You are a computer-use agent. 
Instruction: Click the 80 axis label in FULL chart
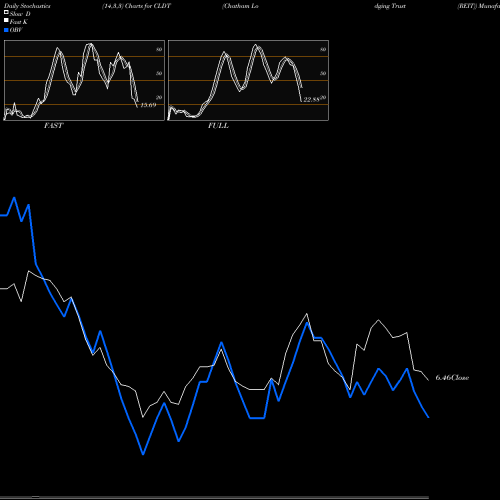(323, 49)
